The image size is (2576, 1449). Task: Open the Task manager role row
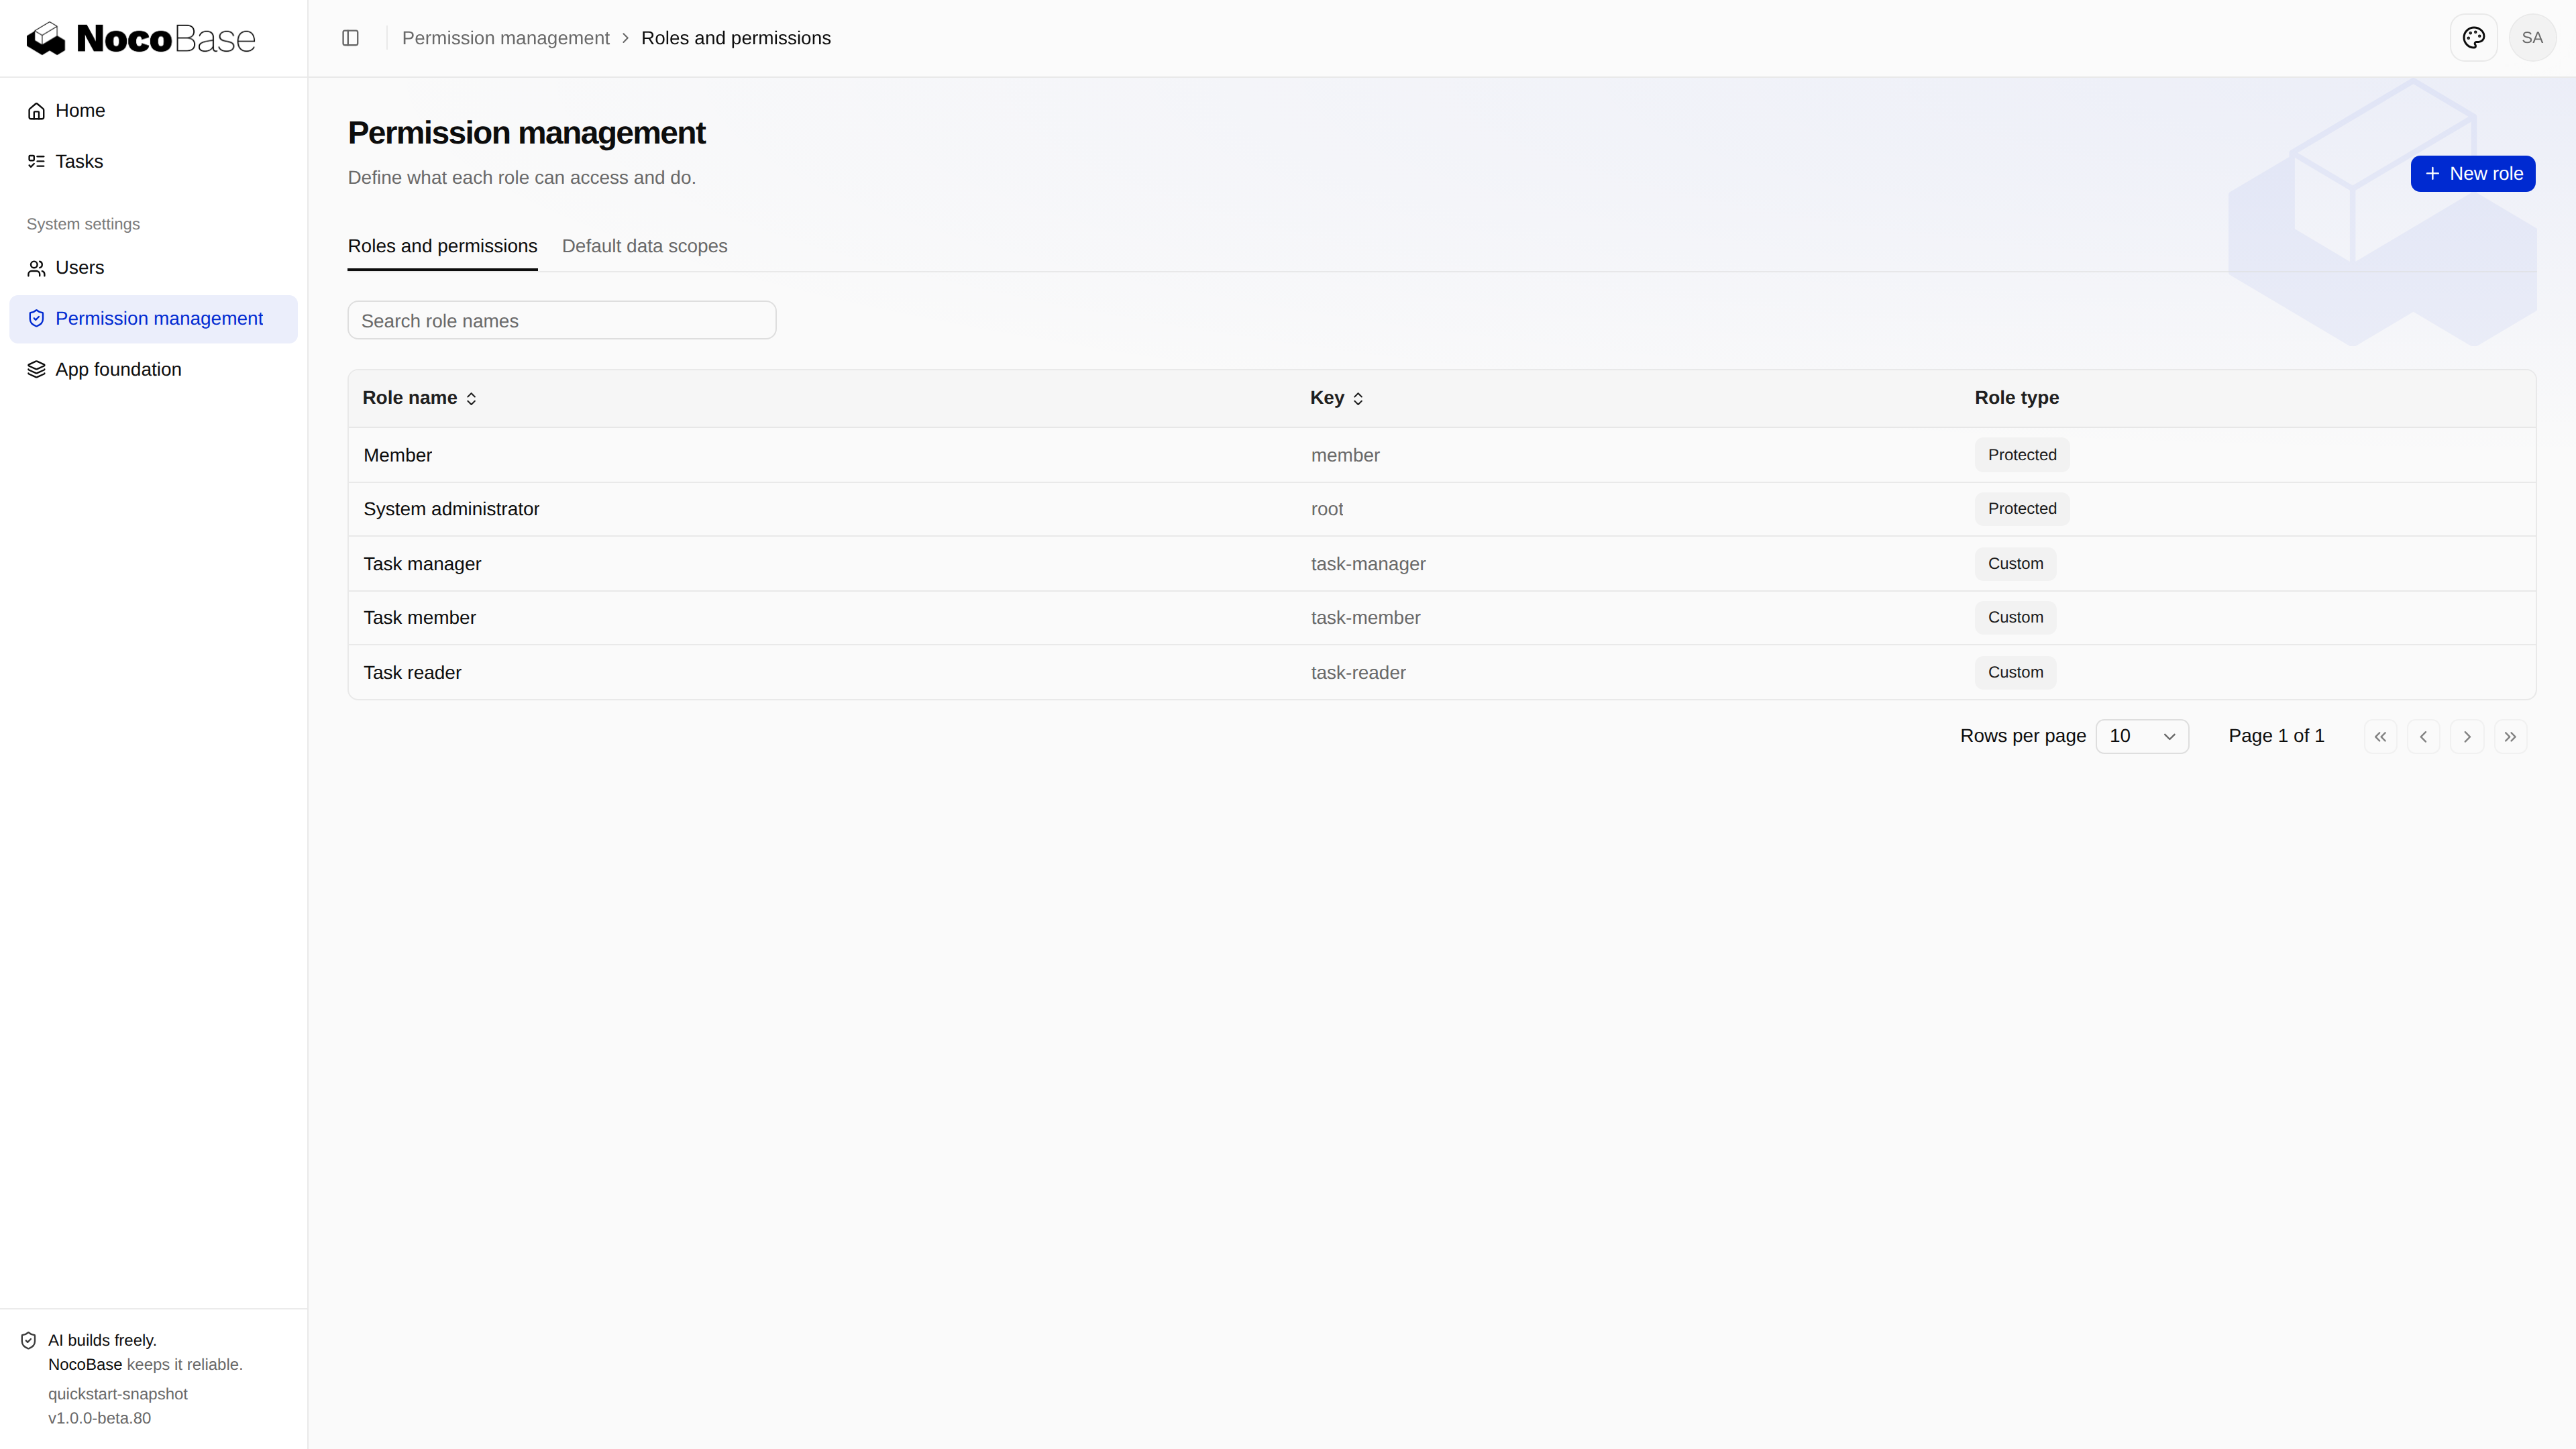(x=1441, y=564)
